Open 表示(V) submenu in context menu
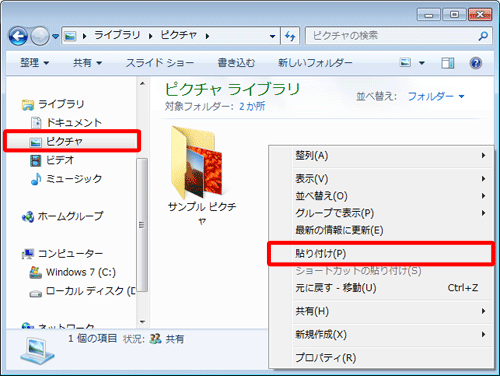This screenshot has width=500, height=376. click(381, 179)
